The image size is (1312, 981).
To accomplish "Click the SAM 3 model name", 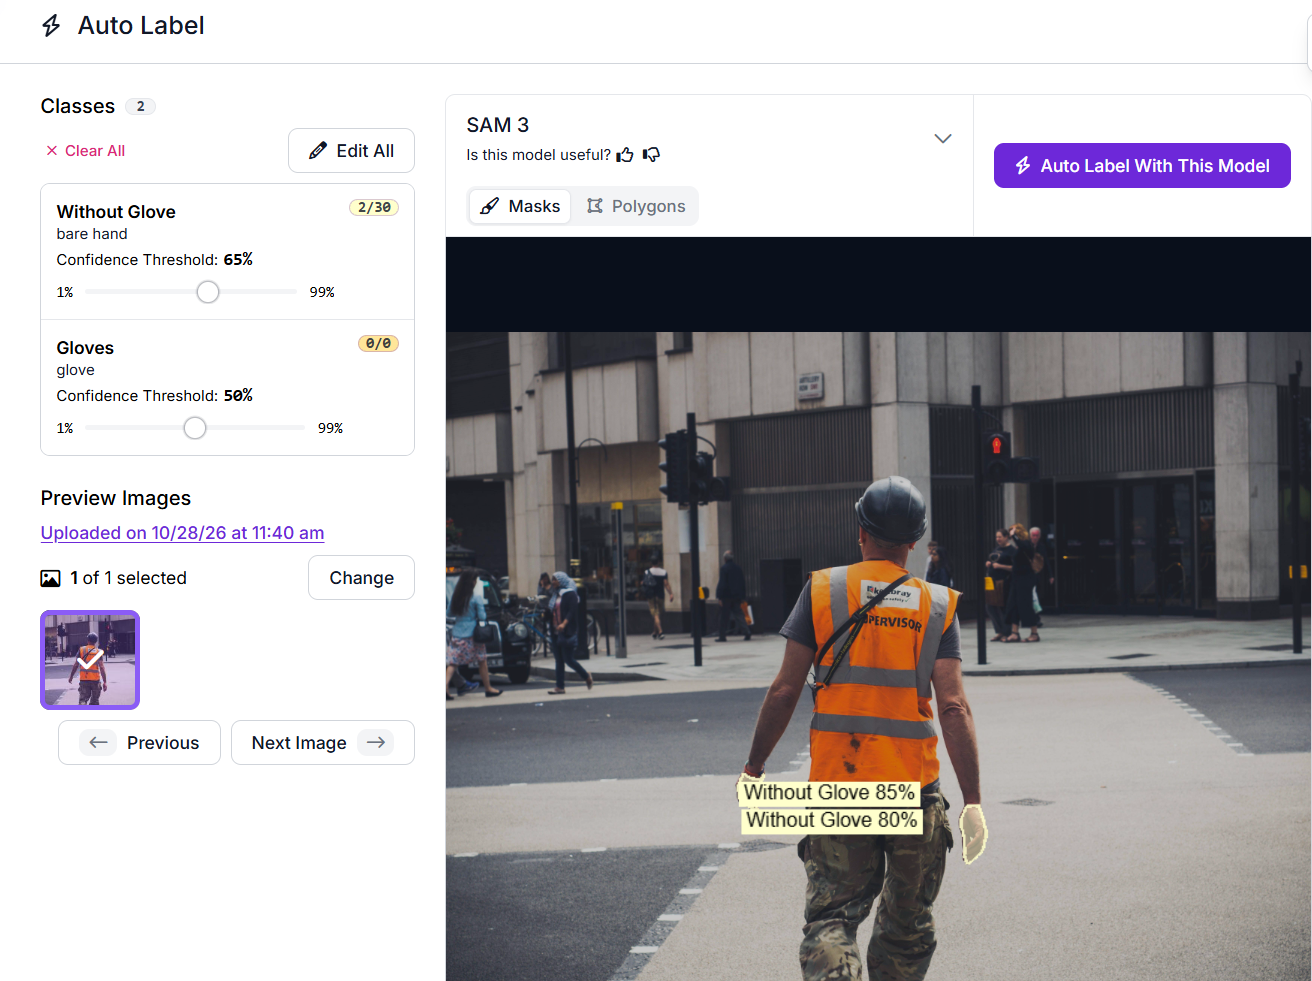I will click(498, 125).
